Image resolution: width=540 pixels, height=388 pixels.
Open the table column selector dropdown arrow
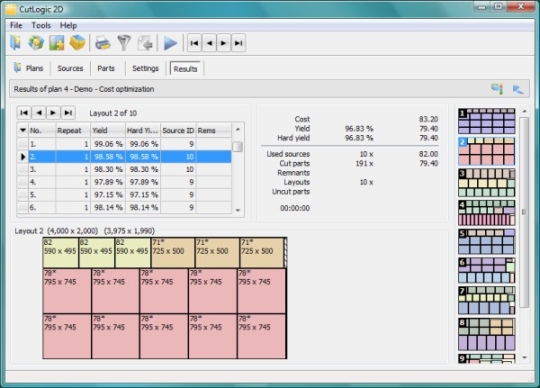pos(23,130)
